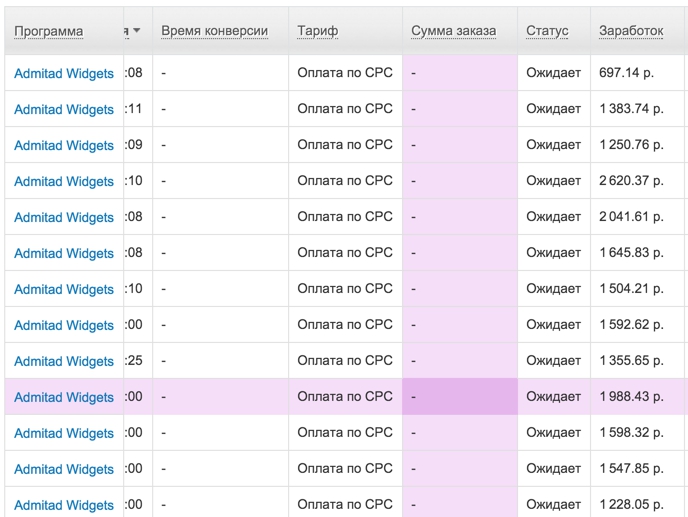Select the earnings value 1 250.76 р.
The width and height of the screenshot is (688, 517).
point(631,145)
